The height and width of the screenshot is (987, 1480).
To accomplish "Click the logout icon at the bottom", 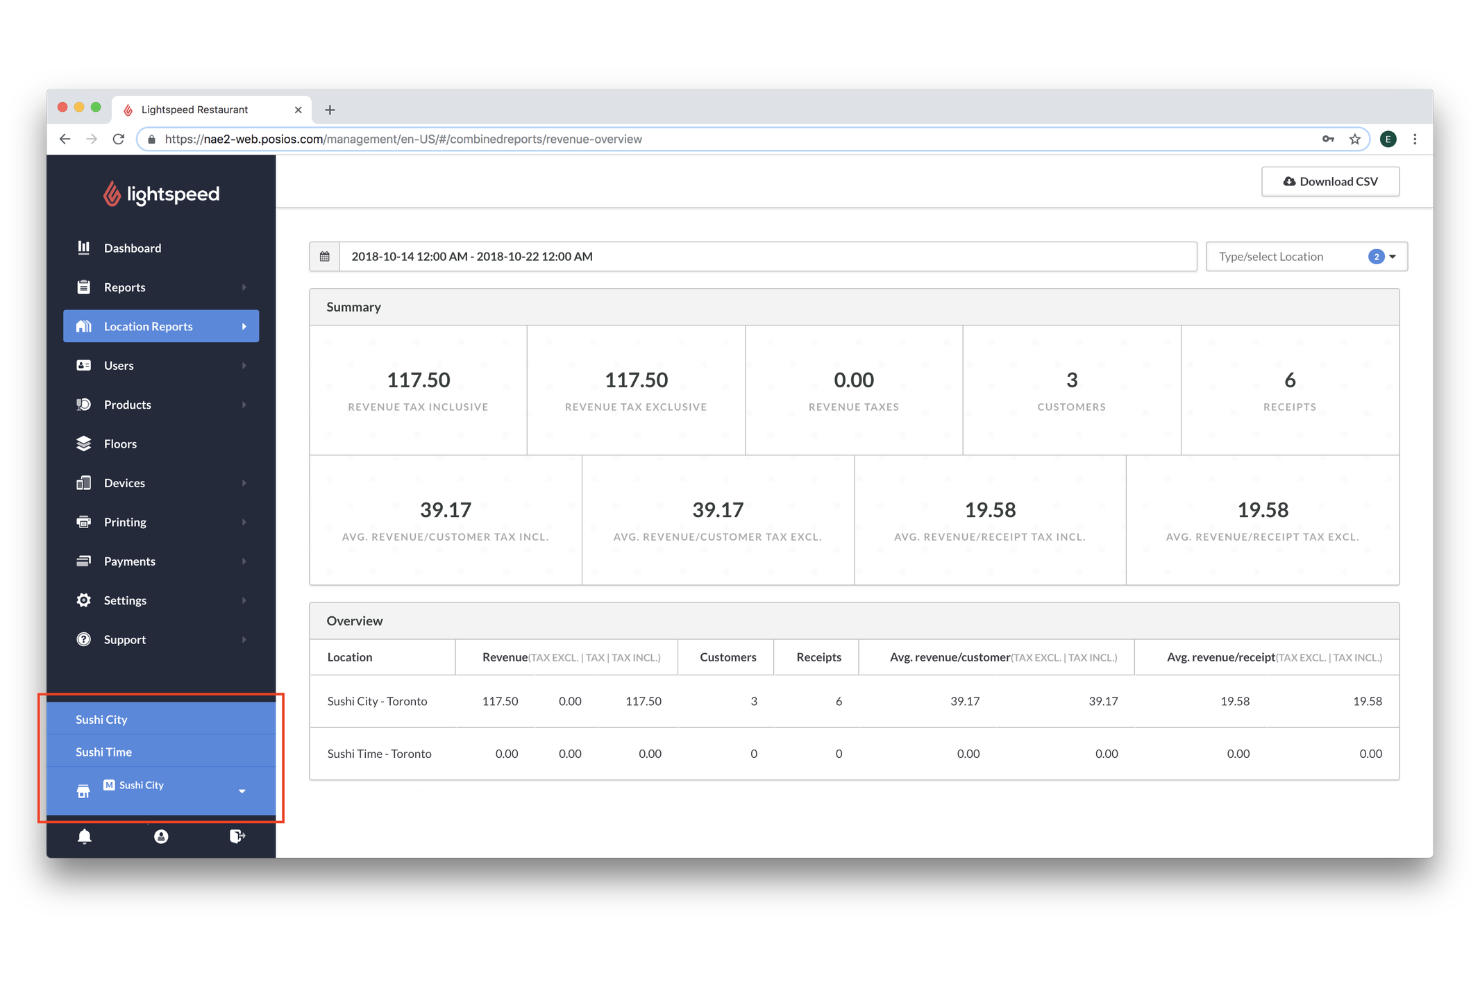I will tap(237, 837).
